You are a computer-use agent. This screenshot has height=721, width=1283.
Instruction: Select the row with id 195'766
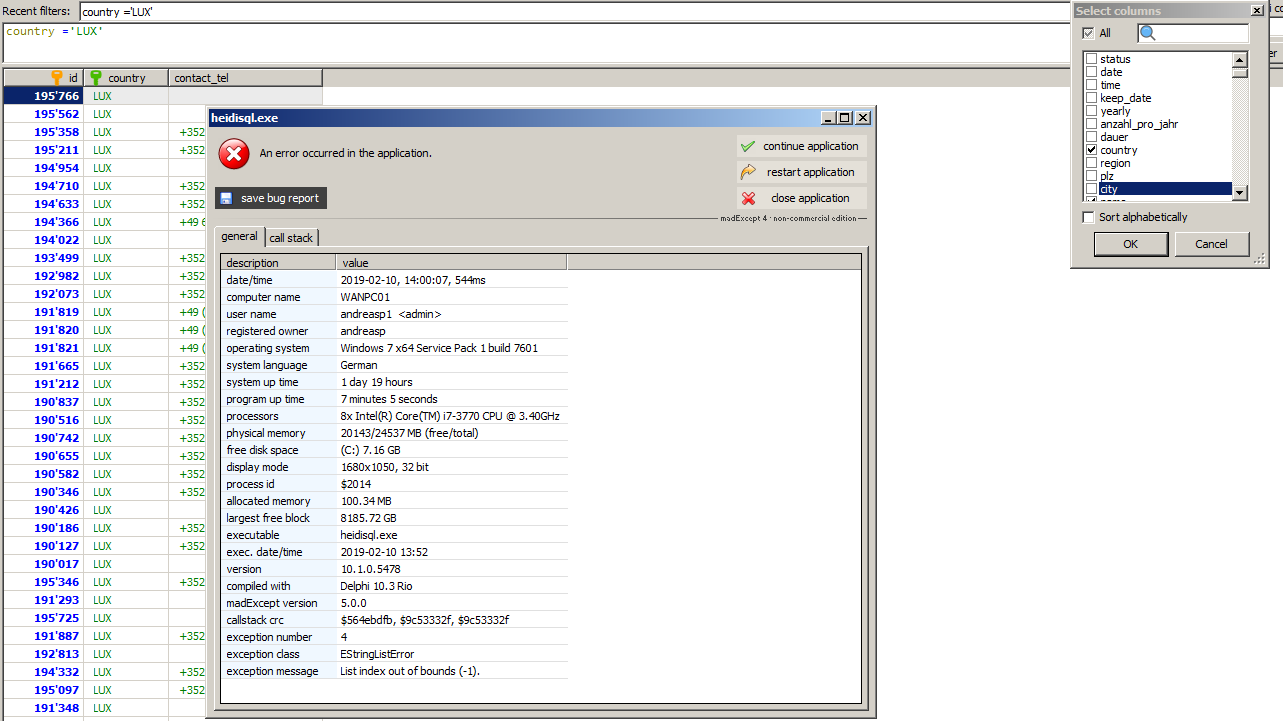pos(163,96)
